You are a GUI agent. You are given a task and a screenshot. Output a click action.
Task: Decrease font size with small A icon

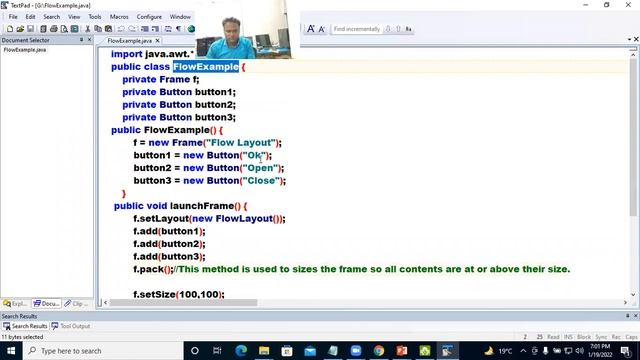[322, 29]
